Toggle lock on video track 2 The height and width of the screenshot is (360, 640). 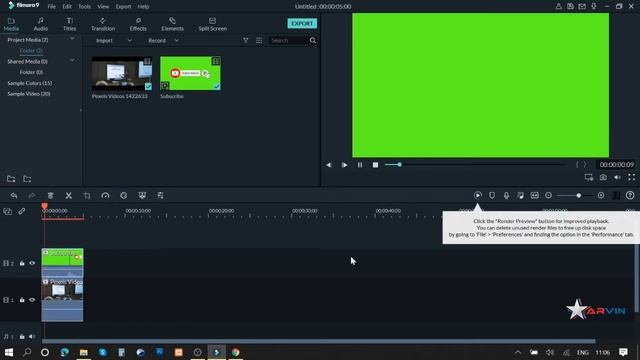point(22,263)
